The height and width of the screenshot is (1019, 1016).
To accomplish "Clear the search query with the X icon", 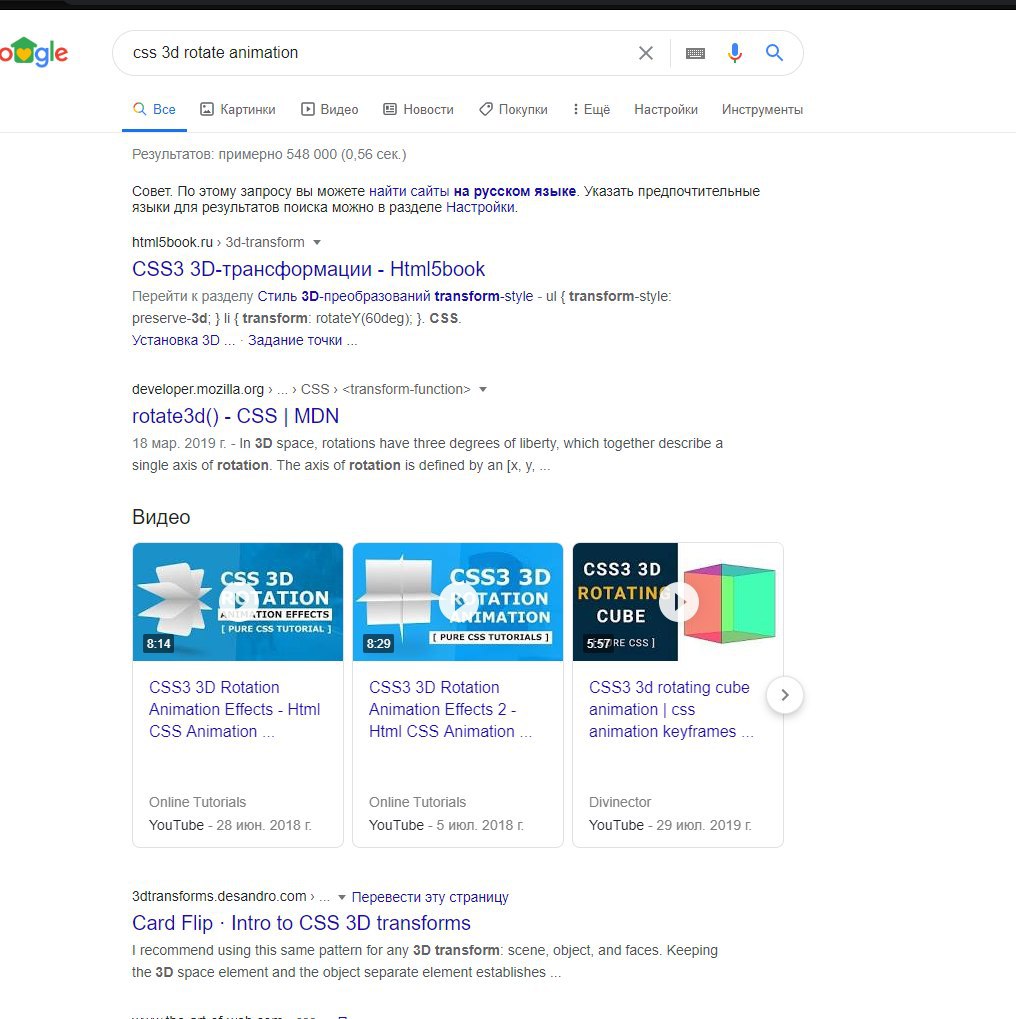I will coord(645,53).
